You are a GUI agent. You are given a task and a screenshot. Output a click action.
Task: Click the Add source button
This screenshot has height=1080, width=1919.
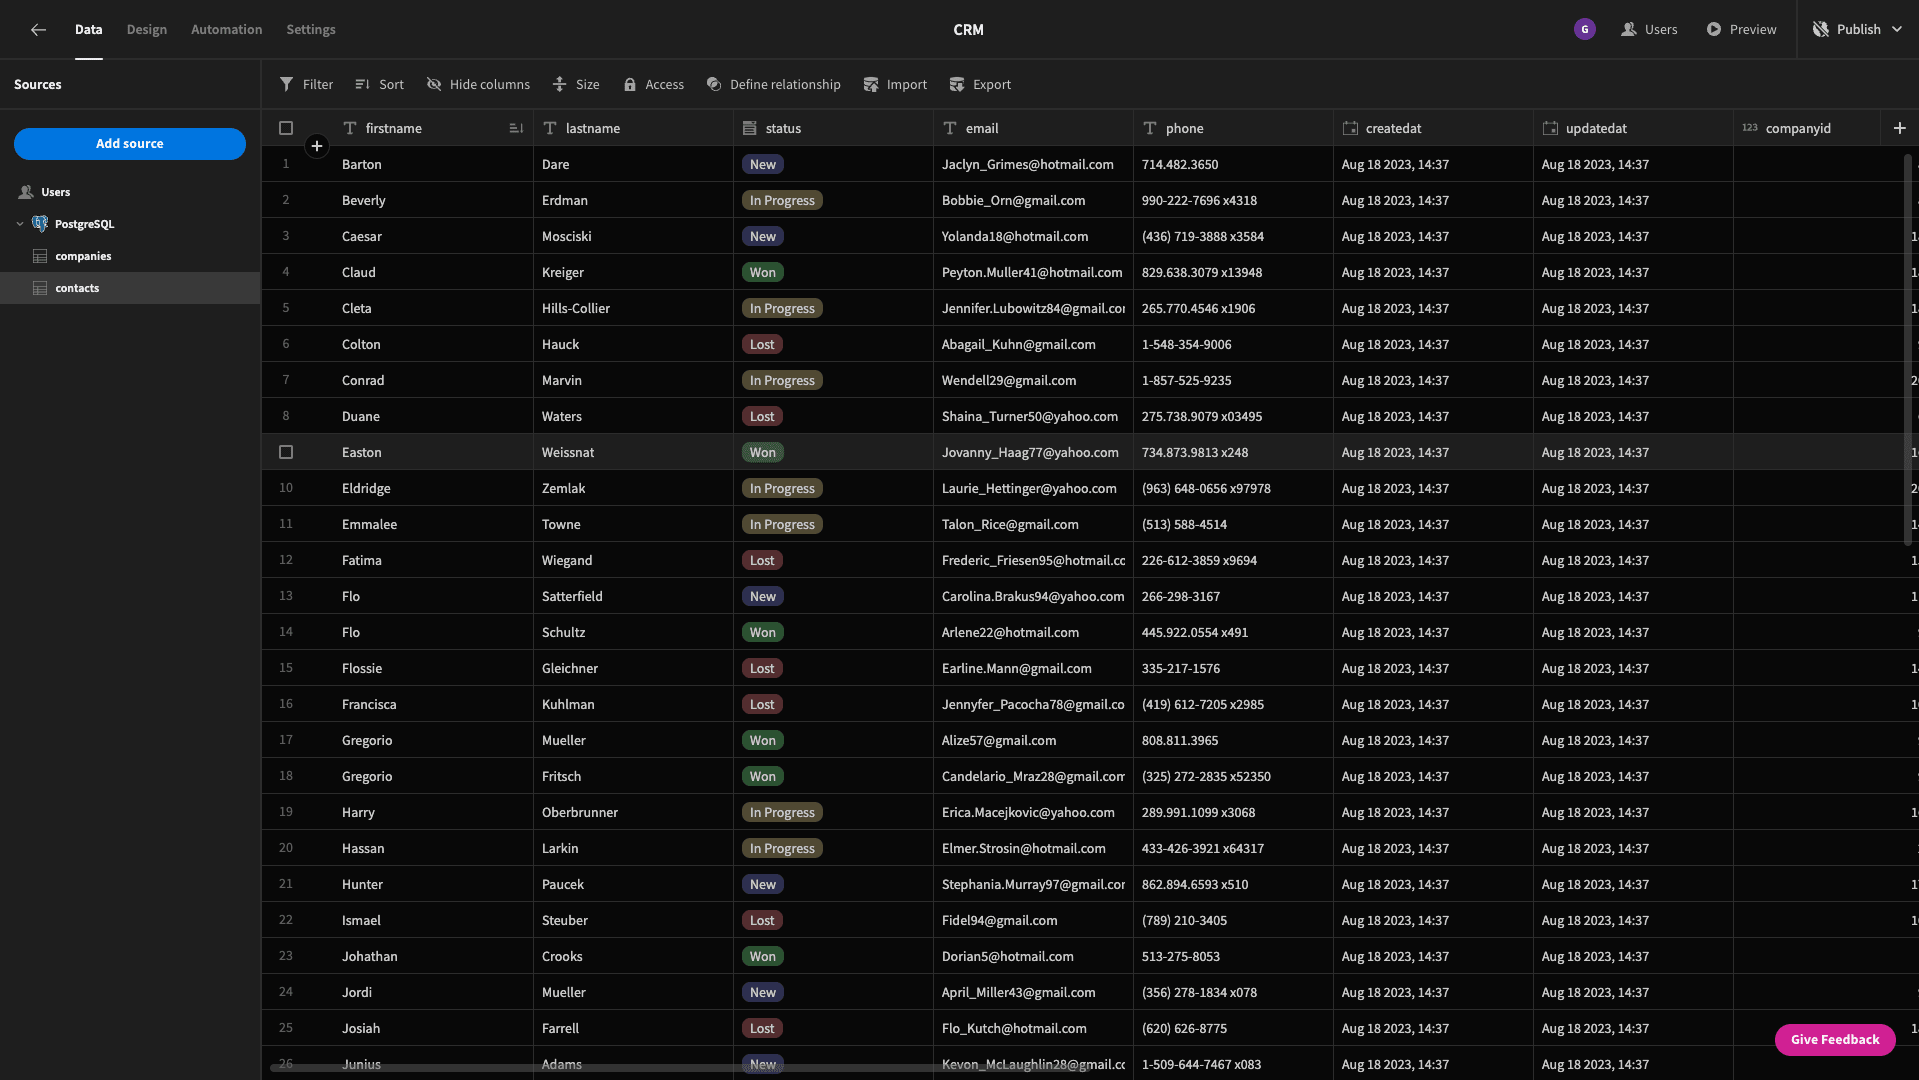[x=130, y=144]
